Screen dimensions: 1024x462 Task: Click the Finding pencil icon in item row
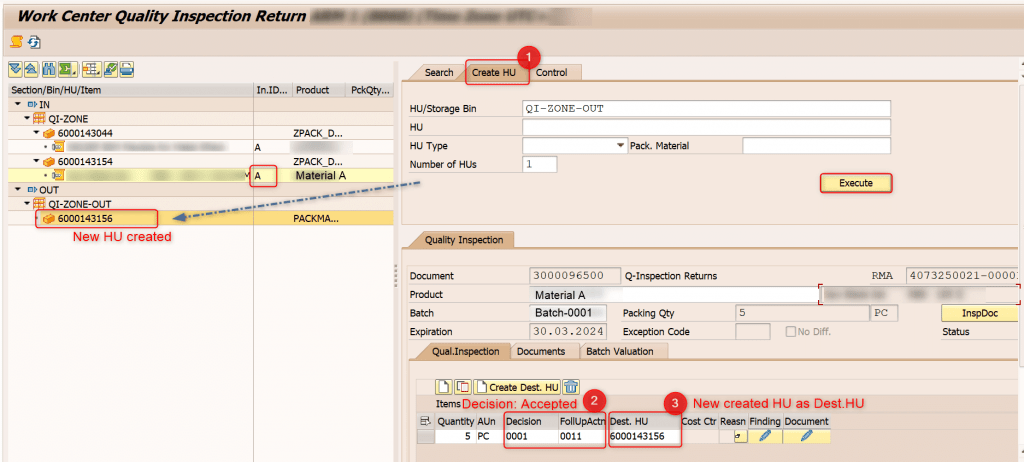(765, 436)
